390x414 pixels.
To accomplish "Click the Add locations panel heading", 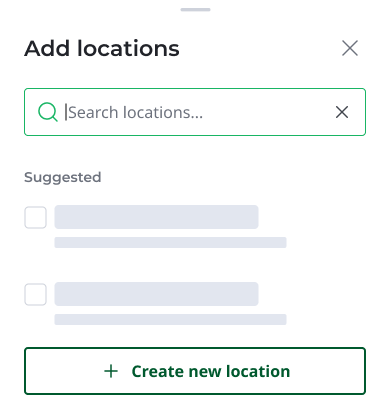I will point(102,48).
